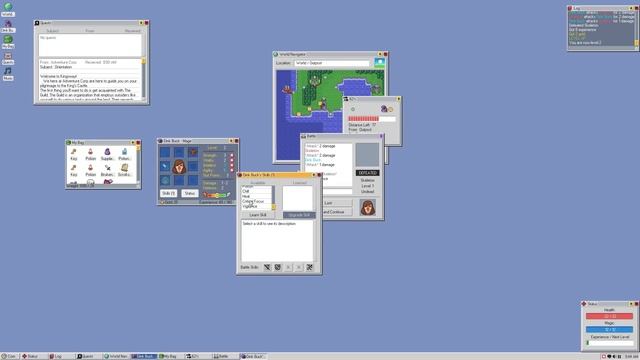Click the Loot button in Battle window

pyautogui.click(x=337, y=203)
